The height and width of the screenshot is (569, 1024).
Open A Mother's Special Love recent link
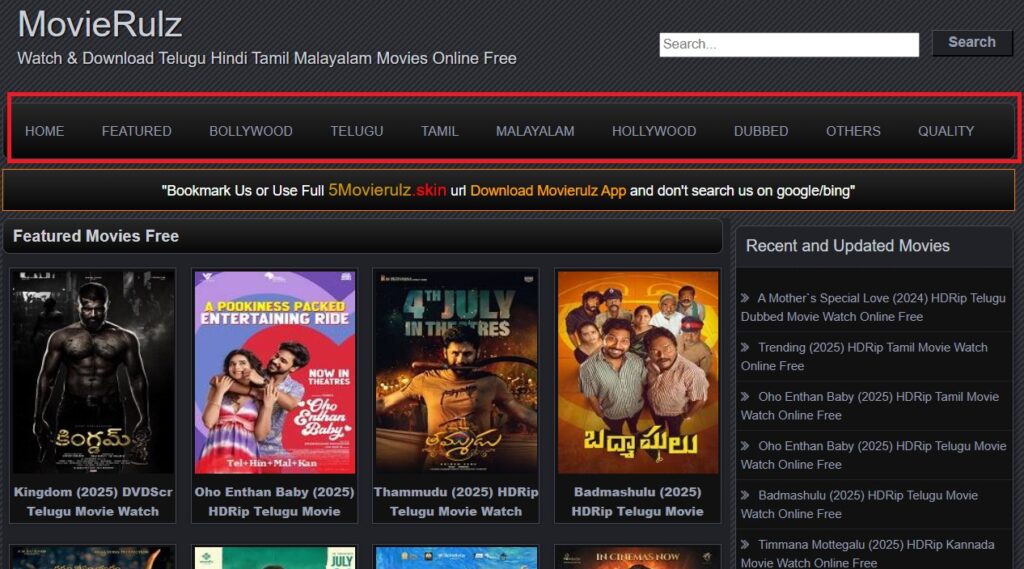[x=873, y=307]
